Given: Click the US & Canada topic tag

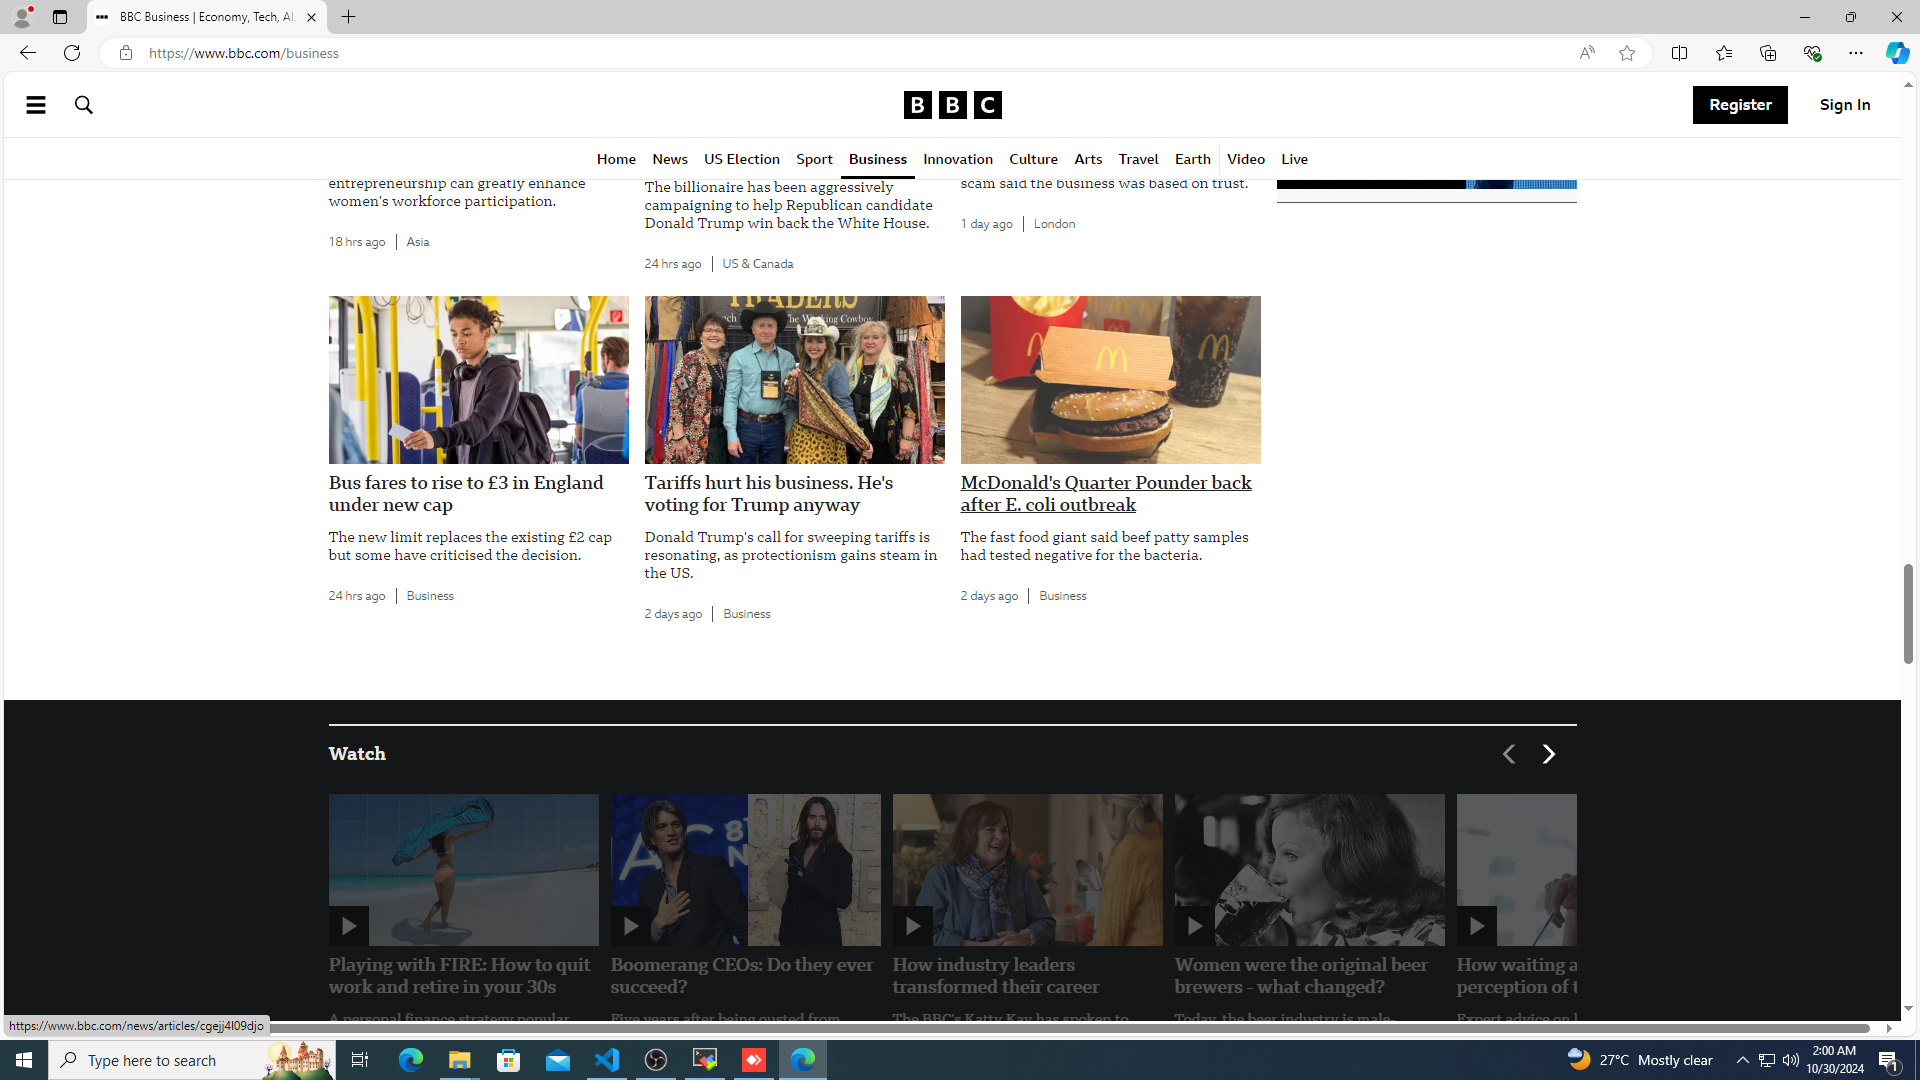Looking at the screenshot, I should (x=758, y=264).
